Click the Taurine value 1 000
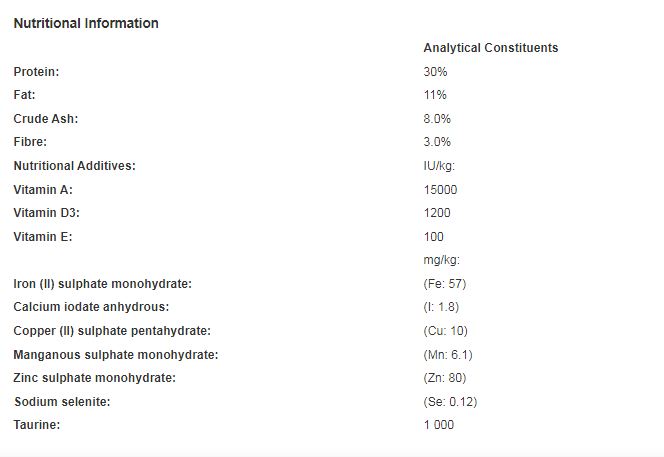Image resolution: width=664 pixels, height=457 pixels. (x=439, y=425)
